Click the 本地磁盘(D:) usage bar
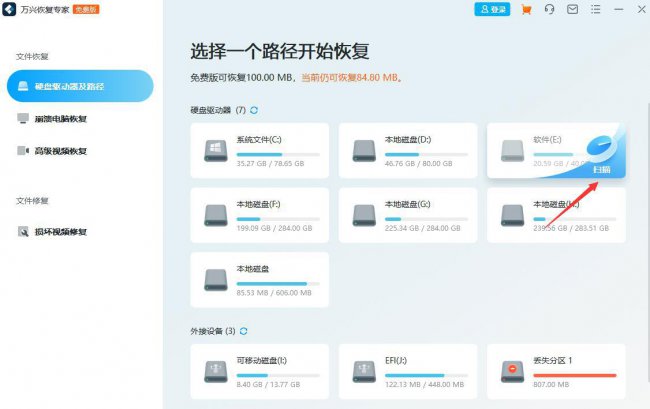Viewport: 650px width, 409px height. pos(427,155)
